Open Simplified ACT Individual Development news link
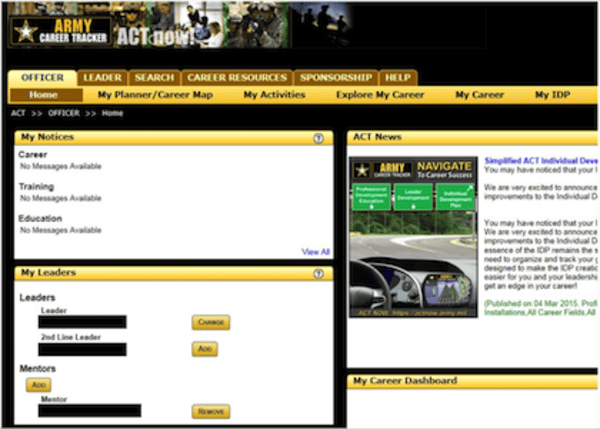The width and height of the screenshot is (600, 429). click(541, 161)
